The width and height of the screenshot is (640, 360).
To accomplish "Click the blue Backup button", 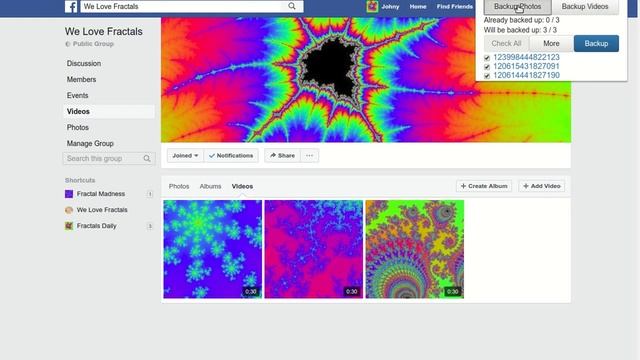I will pyautogui.click(x=596, y=43).
